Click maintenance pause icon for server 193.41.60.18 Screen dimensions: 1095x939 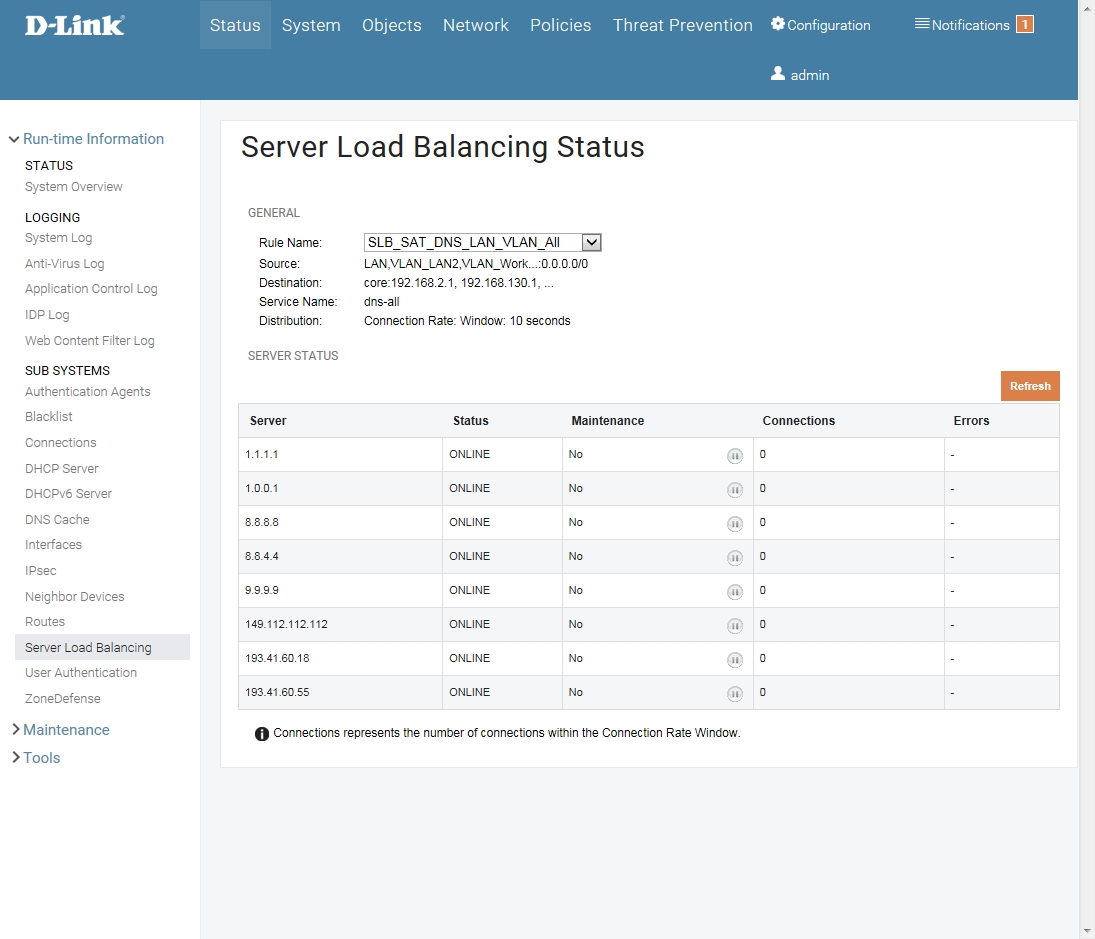735,659
